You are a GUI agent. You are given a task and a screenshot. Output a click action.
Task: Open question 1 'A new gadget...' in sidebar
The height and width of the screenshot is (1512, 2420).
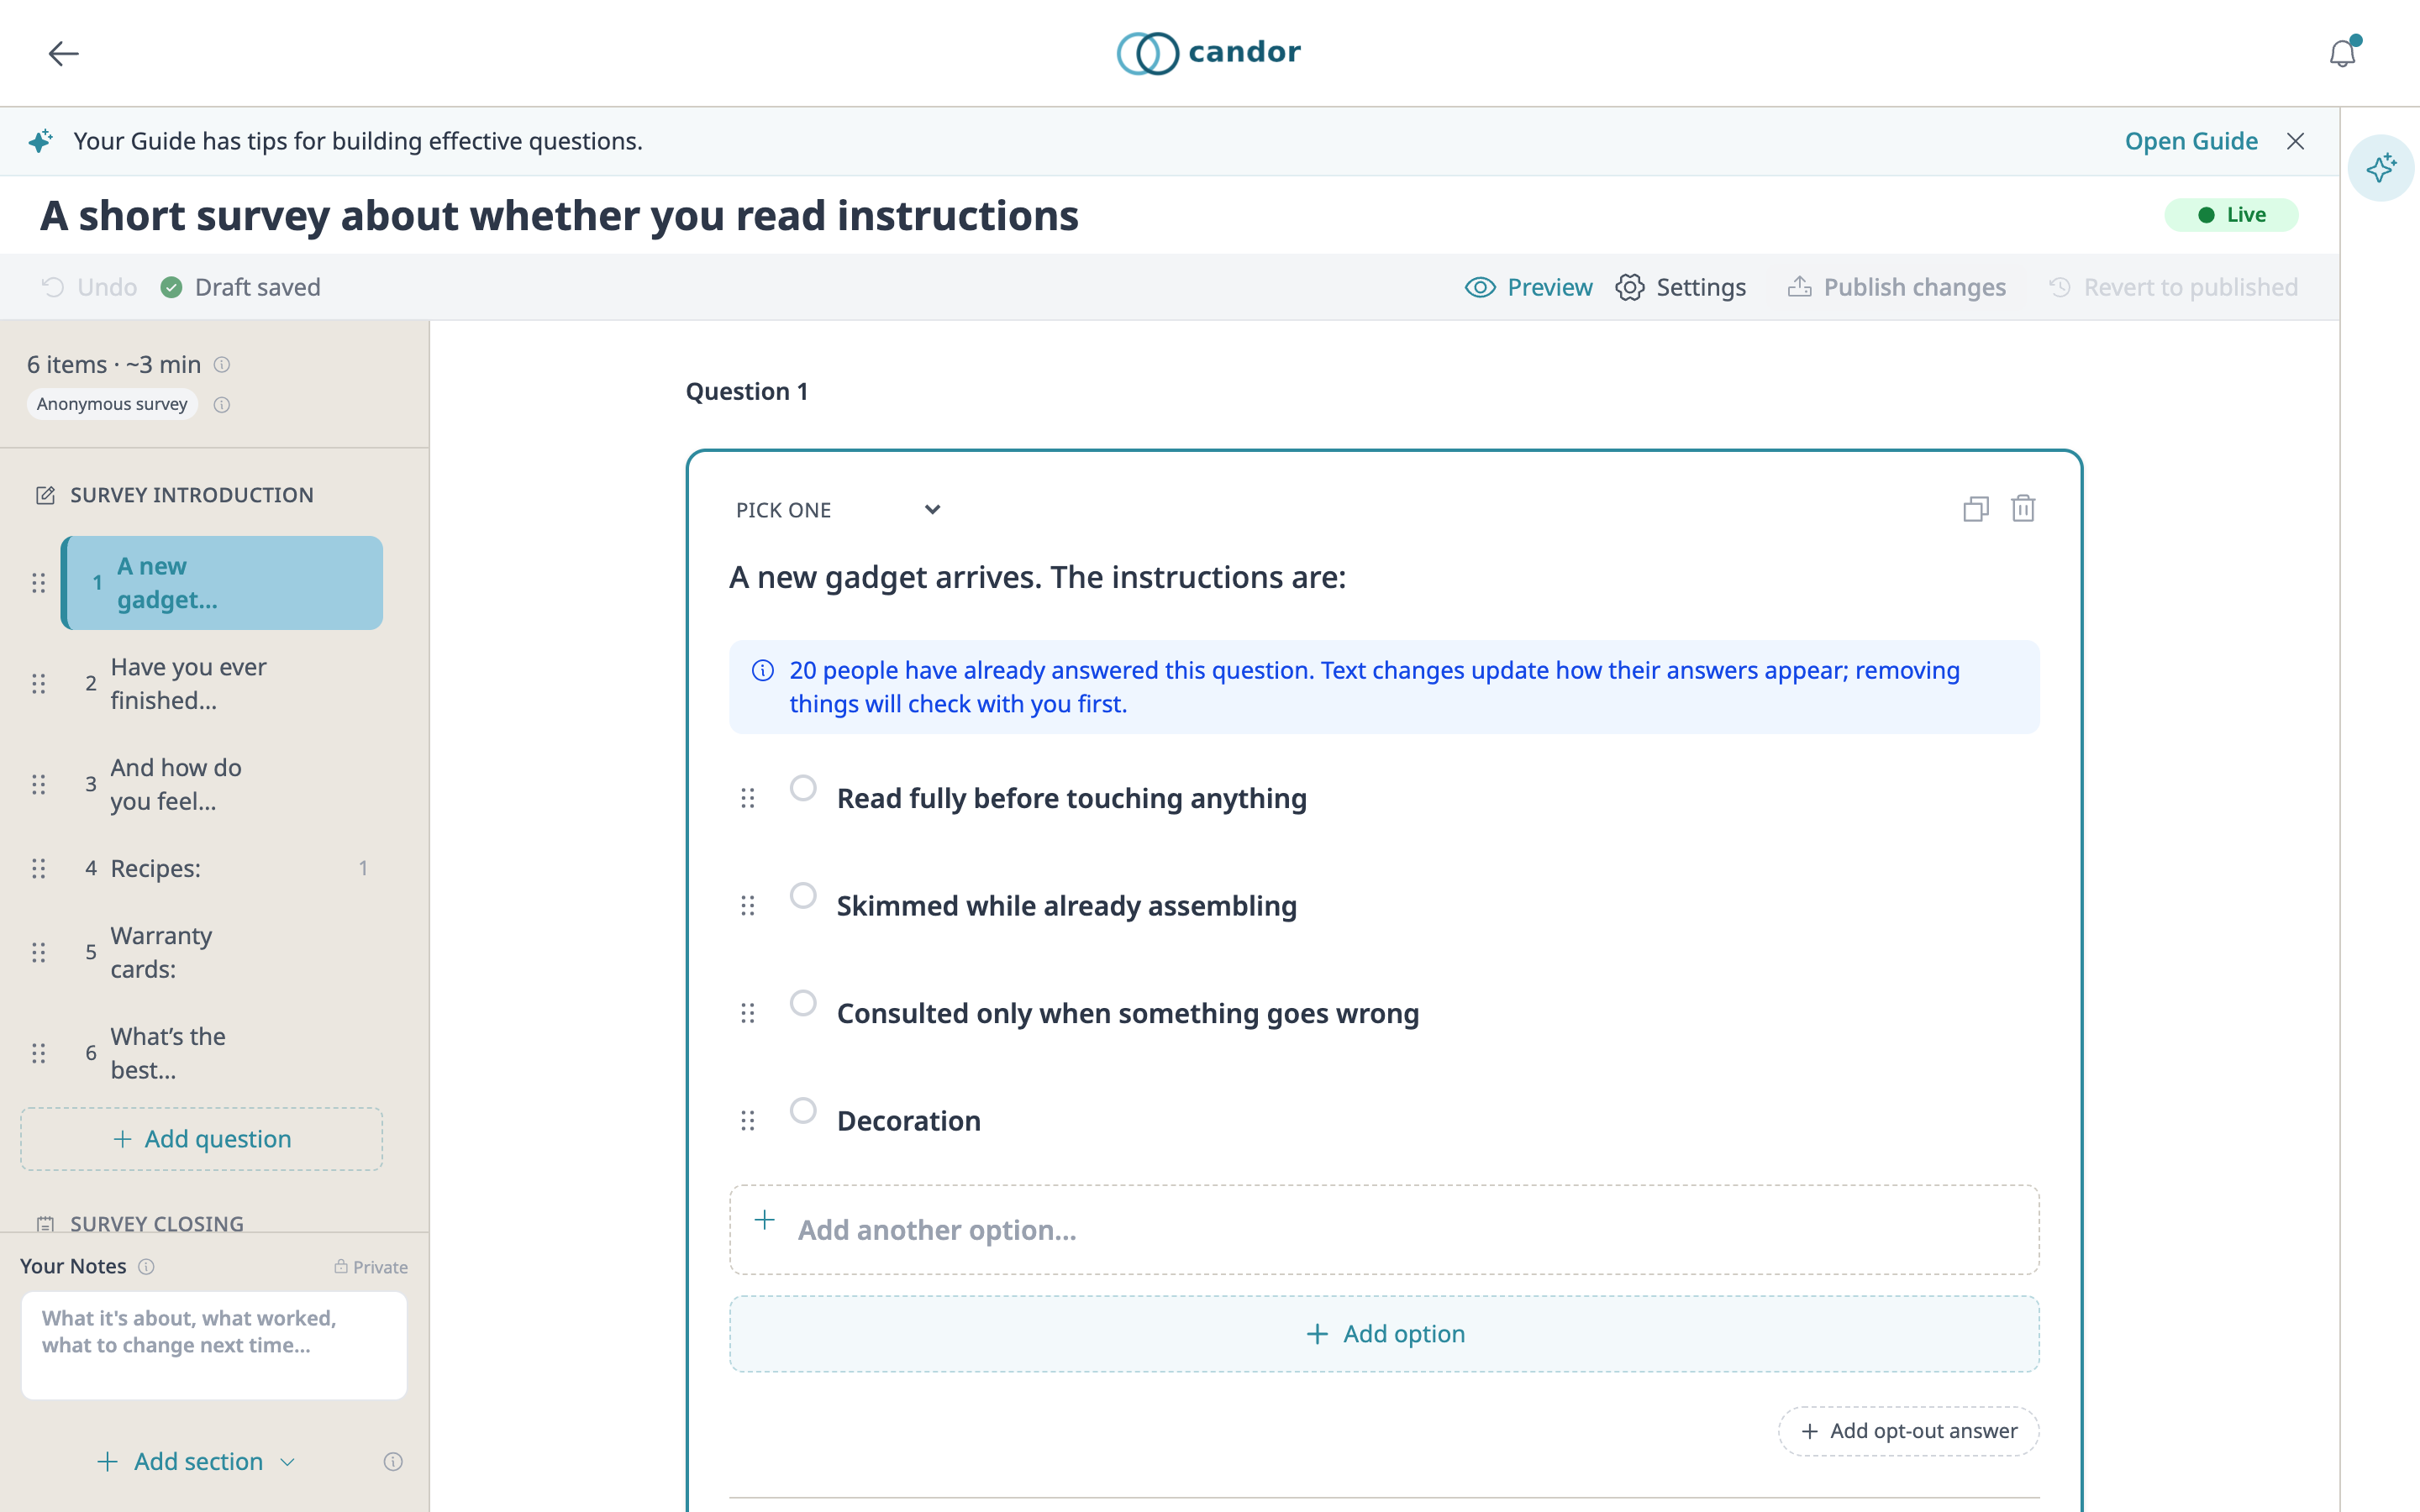click(222, 583)
